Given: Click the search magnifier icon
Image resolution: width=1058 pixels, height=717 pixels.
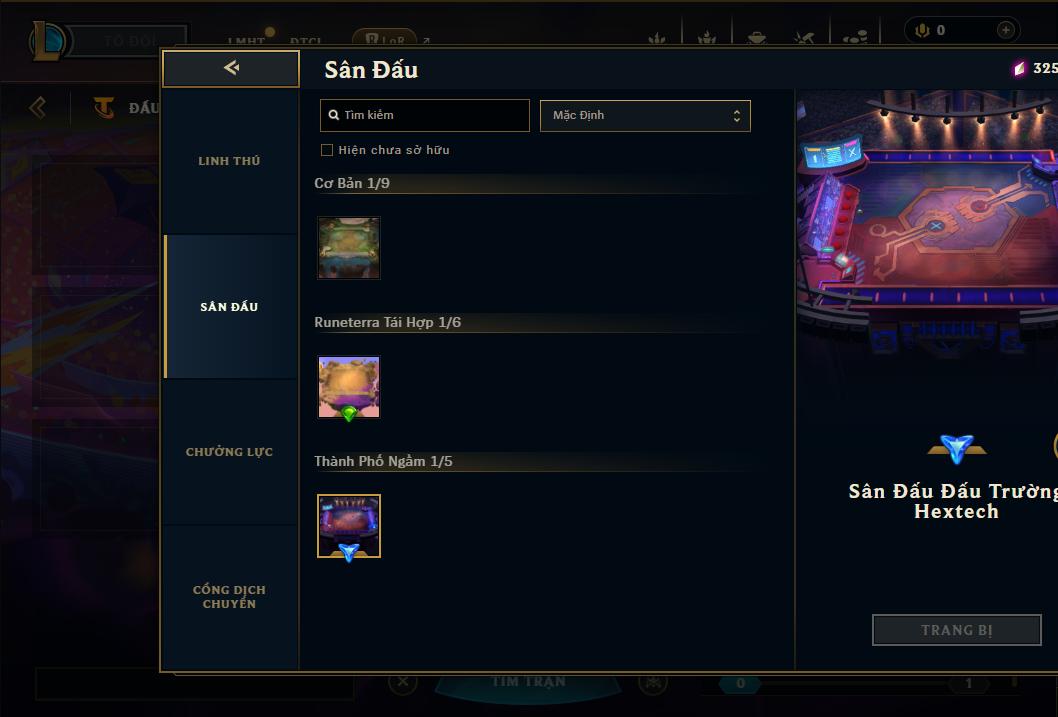Looking at the screenshot, I should 333,115.
